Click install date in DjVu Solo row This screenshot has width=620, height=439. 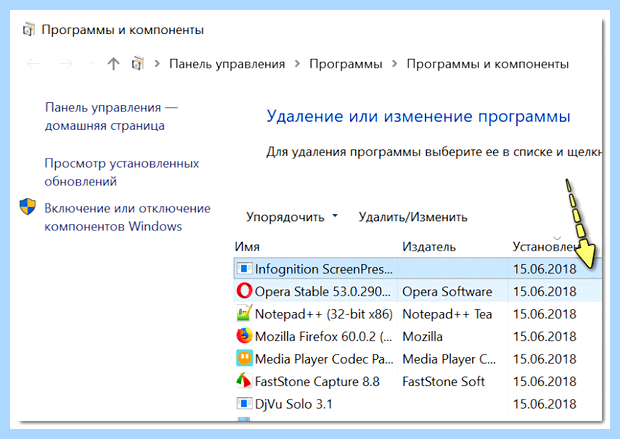pyautogui.click(x=544, y=404)
